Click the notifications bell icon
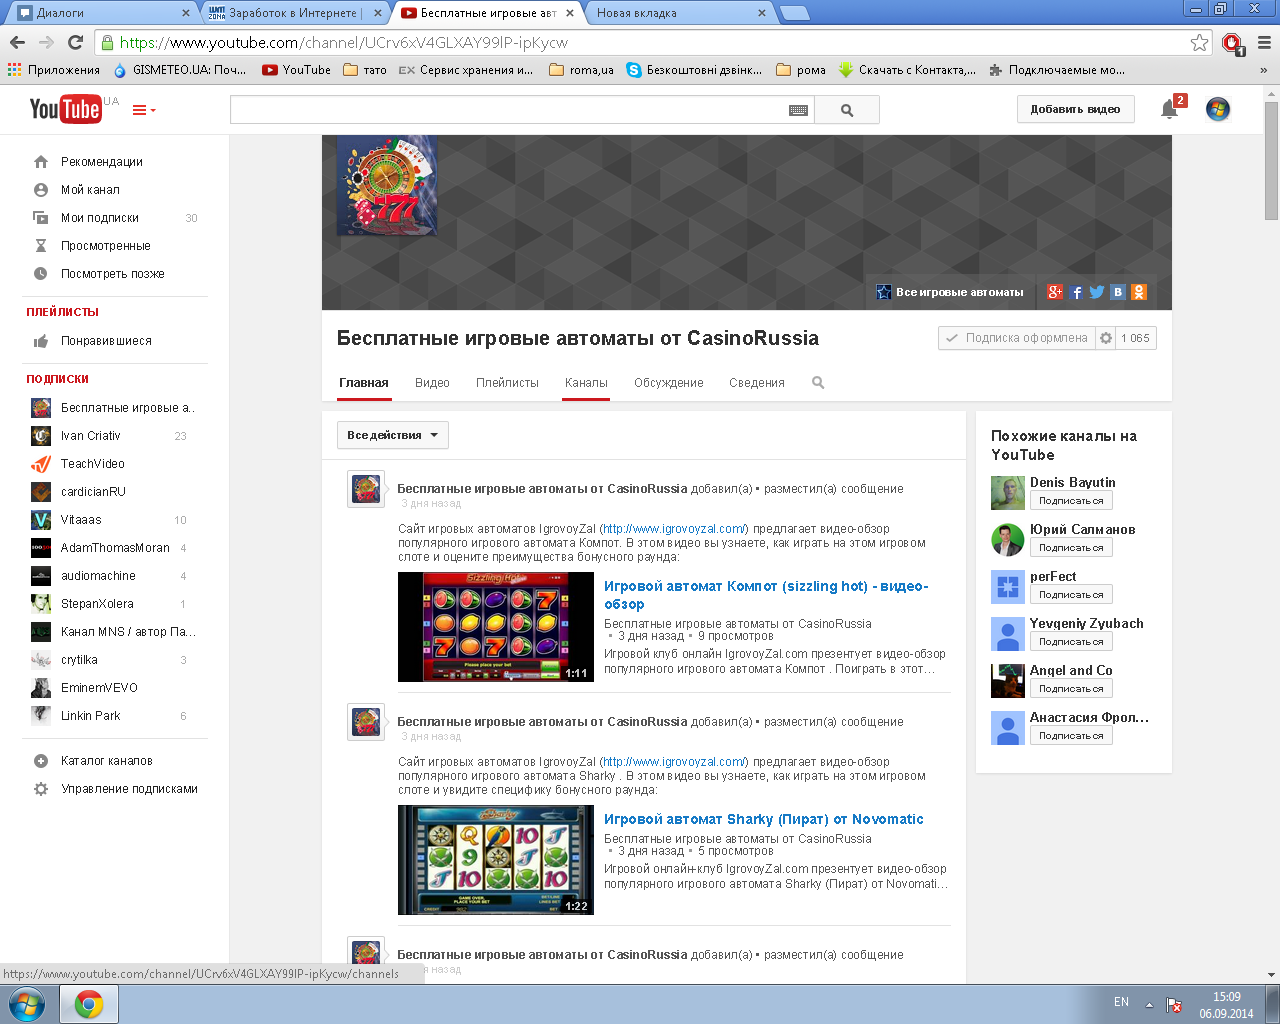Viewport: 1280px width, 1024px height. tap(1168, 110)
